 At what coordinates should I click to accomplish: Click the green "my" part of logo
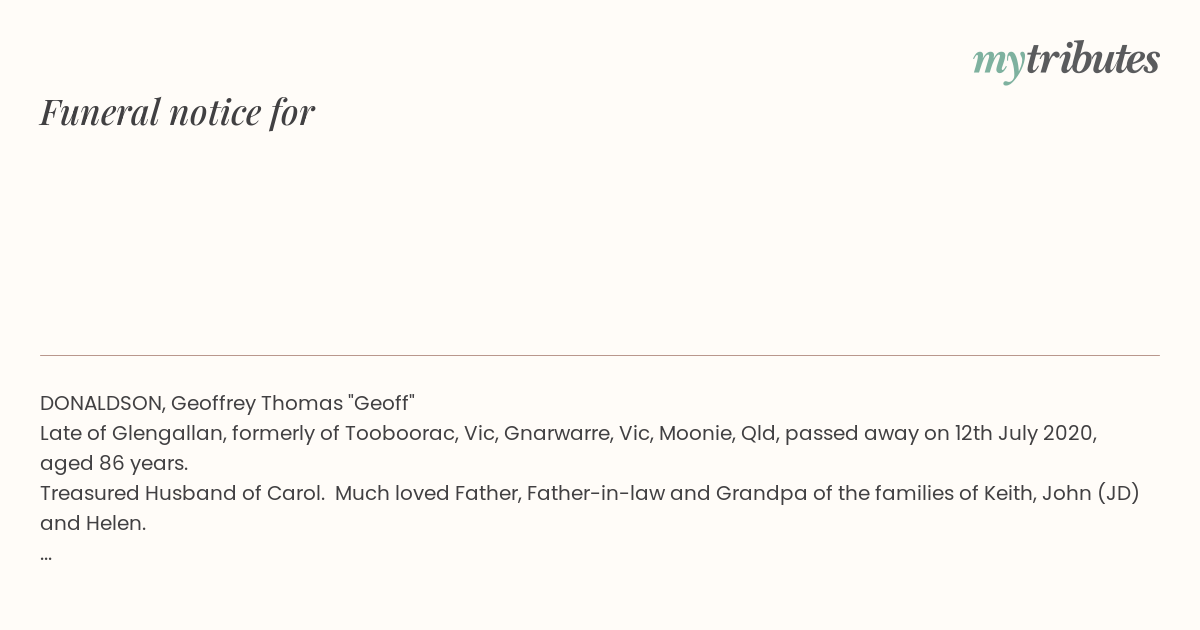pos(998,62)
